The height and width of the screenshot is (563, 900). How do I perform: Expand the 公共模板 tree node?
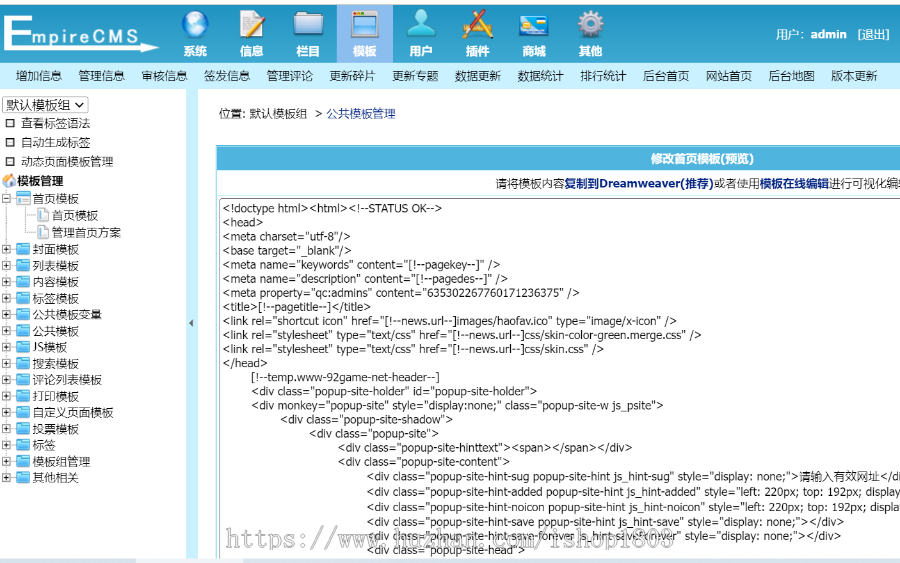(6, 331)
